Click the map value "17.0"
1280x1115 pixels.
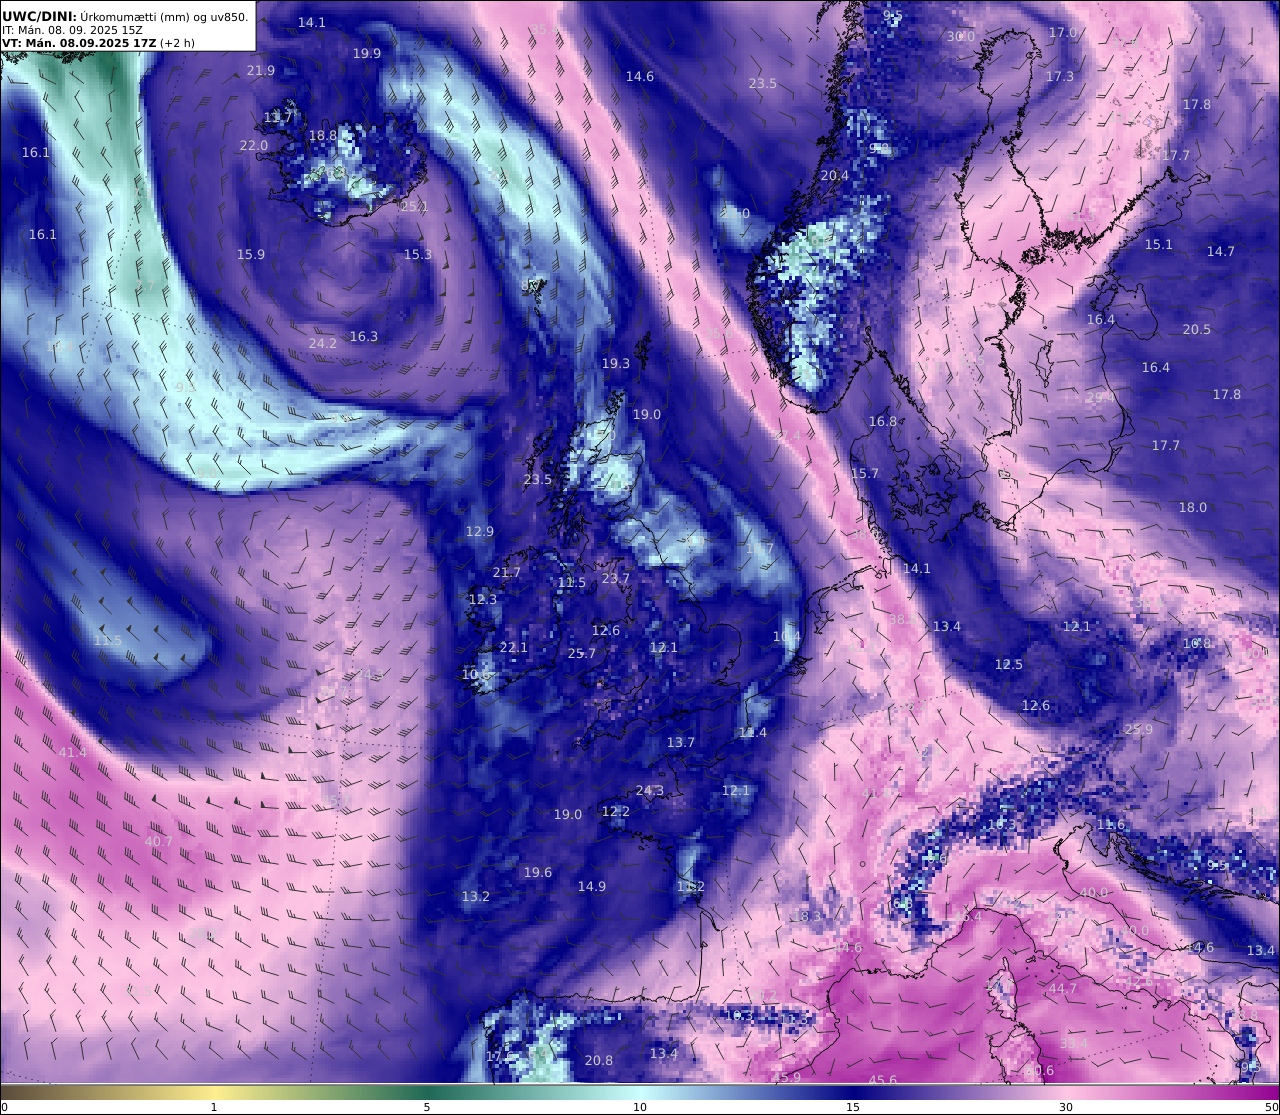coord(1063,33)
